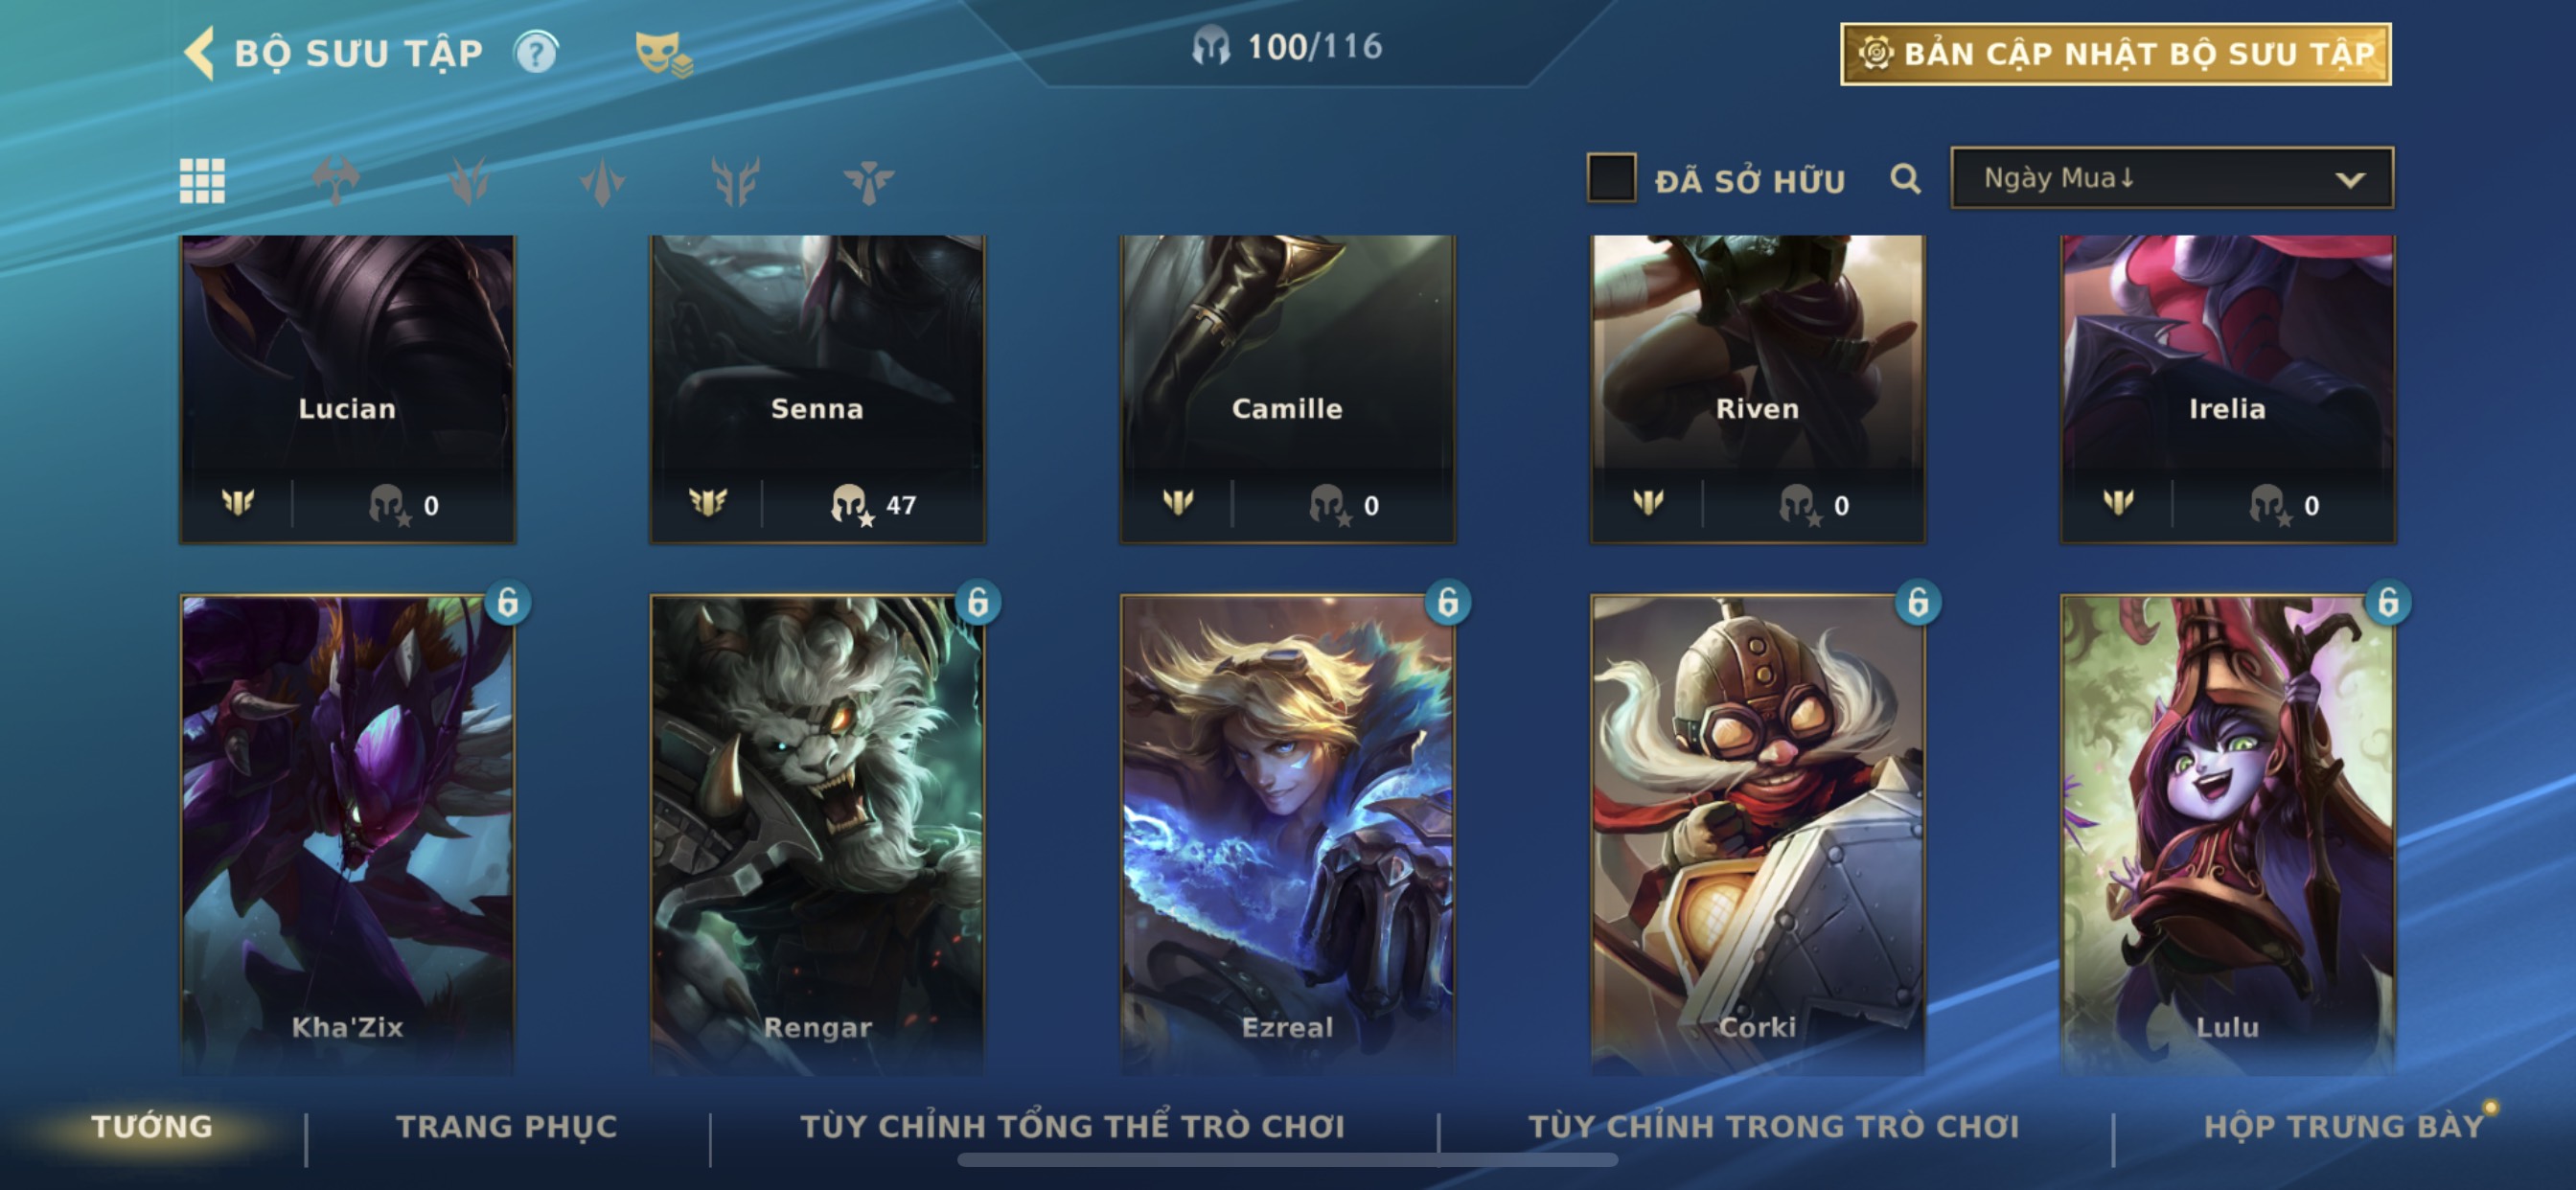Click the lock badge on Kha'Zix
Screen dimensions: 2576x1190
507,602
